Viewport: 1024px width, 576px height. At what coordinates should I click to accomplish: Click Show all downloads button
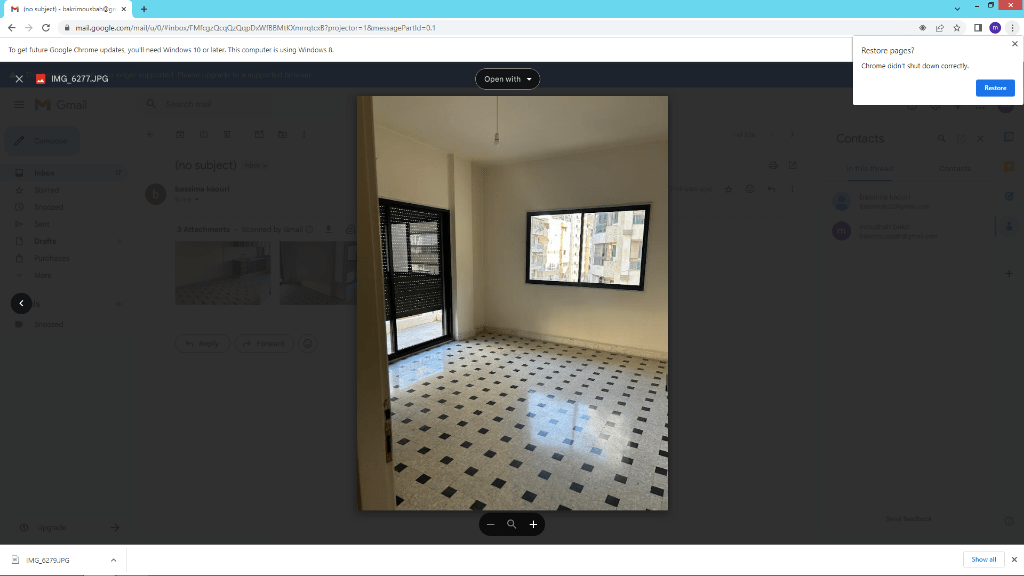(983, 560)
